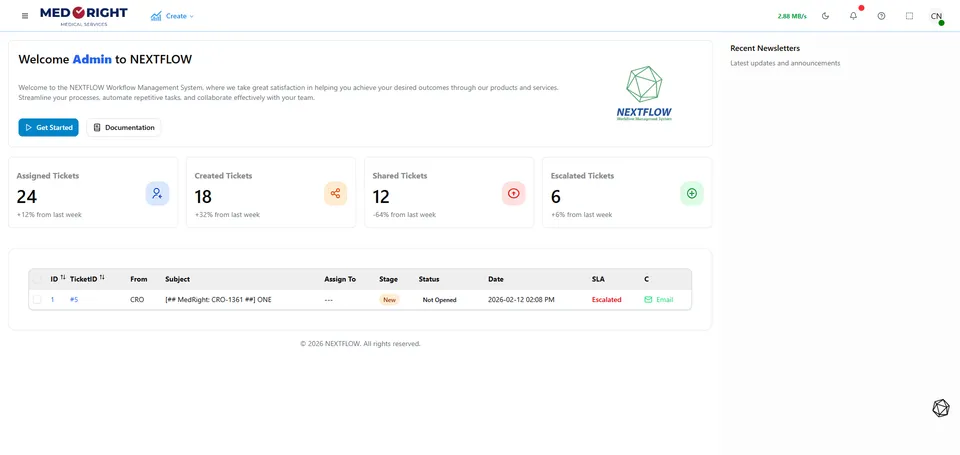Click the Escalated Tickets count 6
The width and height of the screenshot is (960, 455).
(555, 197)
